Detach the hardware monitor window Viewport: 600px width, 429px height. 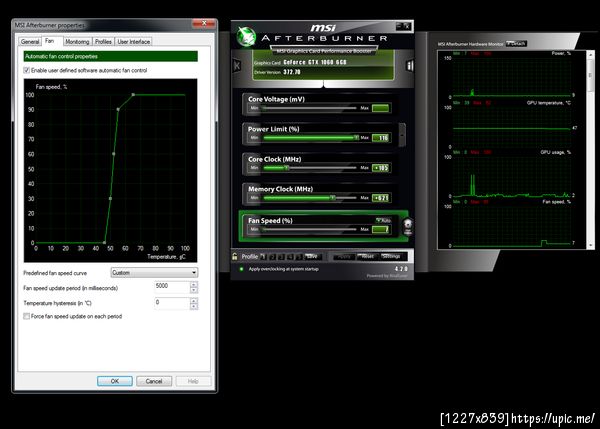tap(516, 44)
